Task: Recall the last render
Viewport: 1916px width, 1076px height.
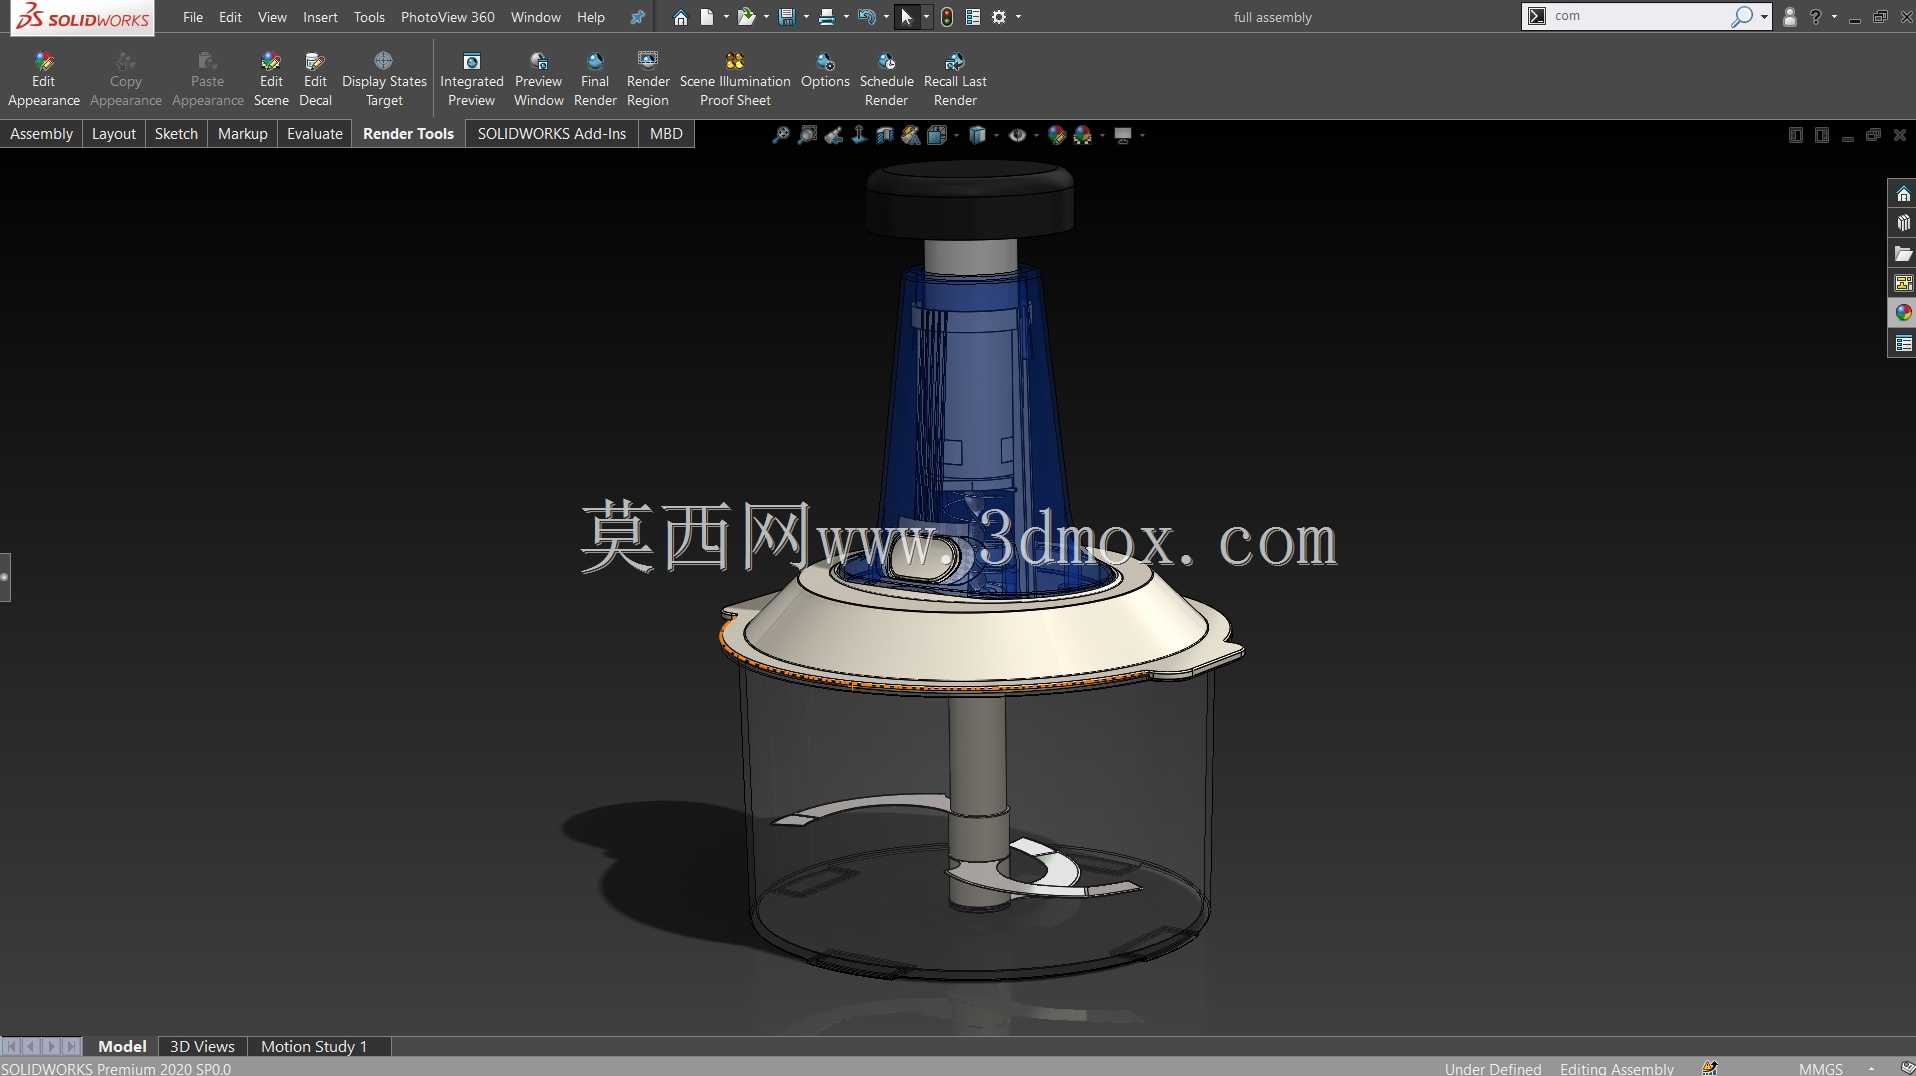Action: 955,79
